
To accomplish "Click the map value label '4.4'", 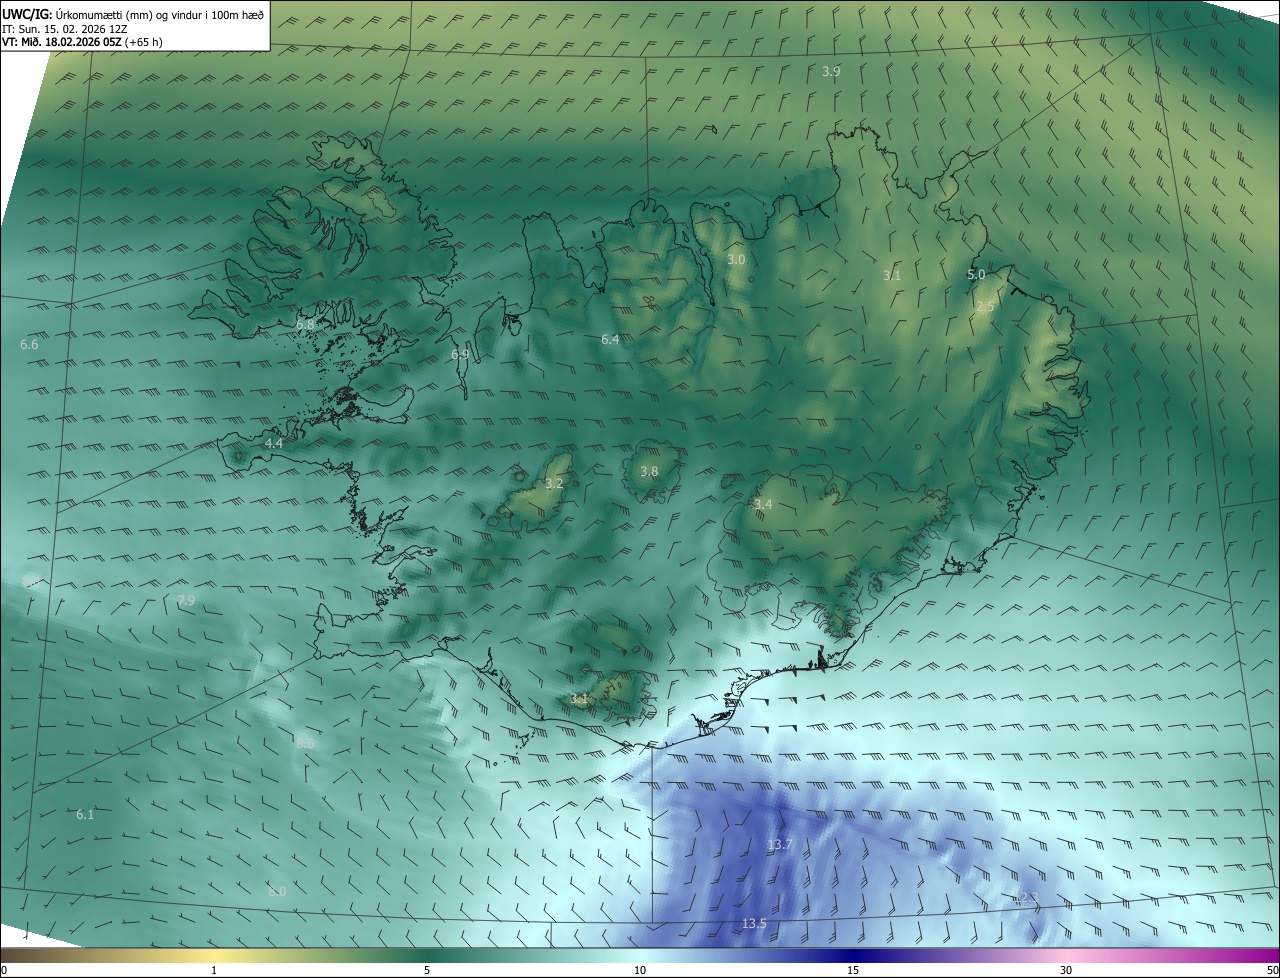I will click(x=274, y=443).
